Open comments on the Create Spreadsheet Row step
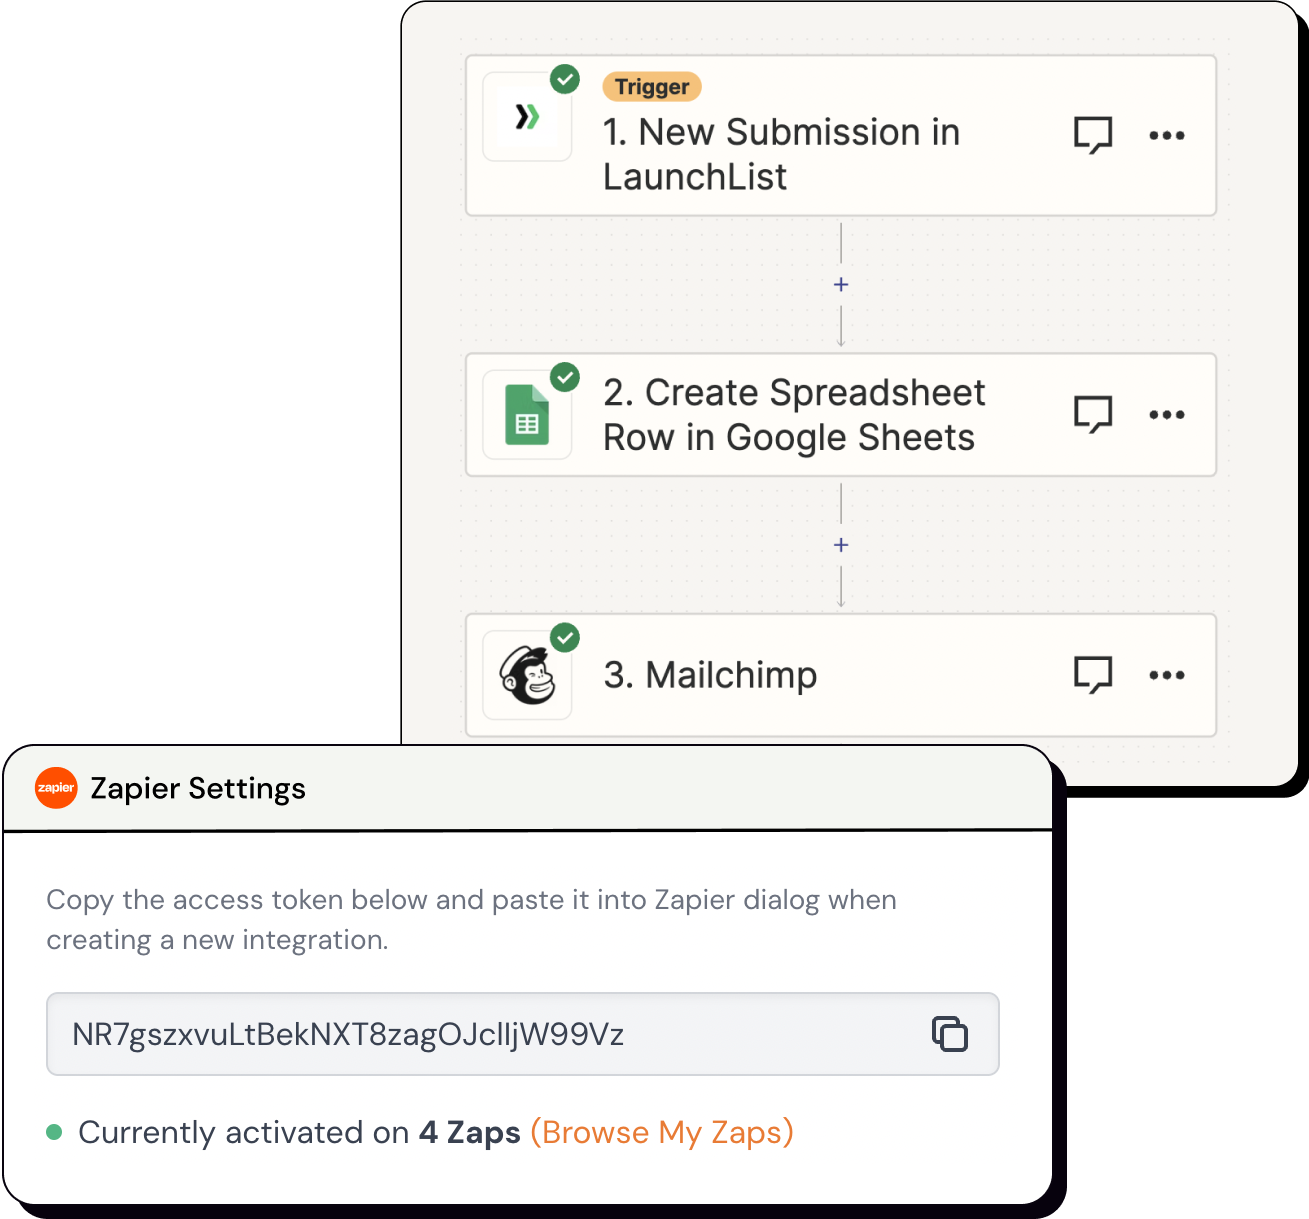The height and width of the screenshot is (1219, 1309). tap(1093, 414)
